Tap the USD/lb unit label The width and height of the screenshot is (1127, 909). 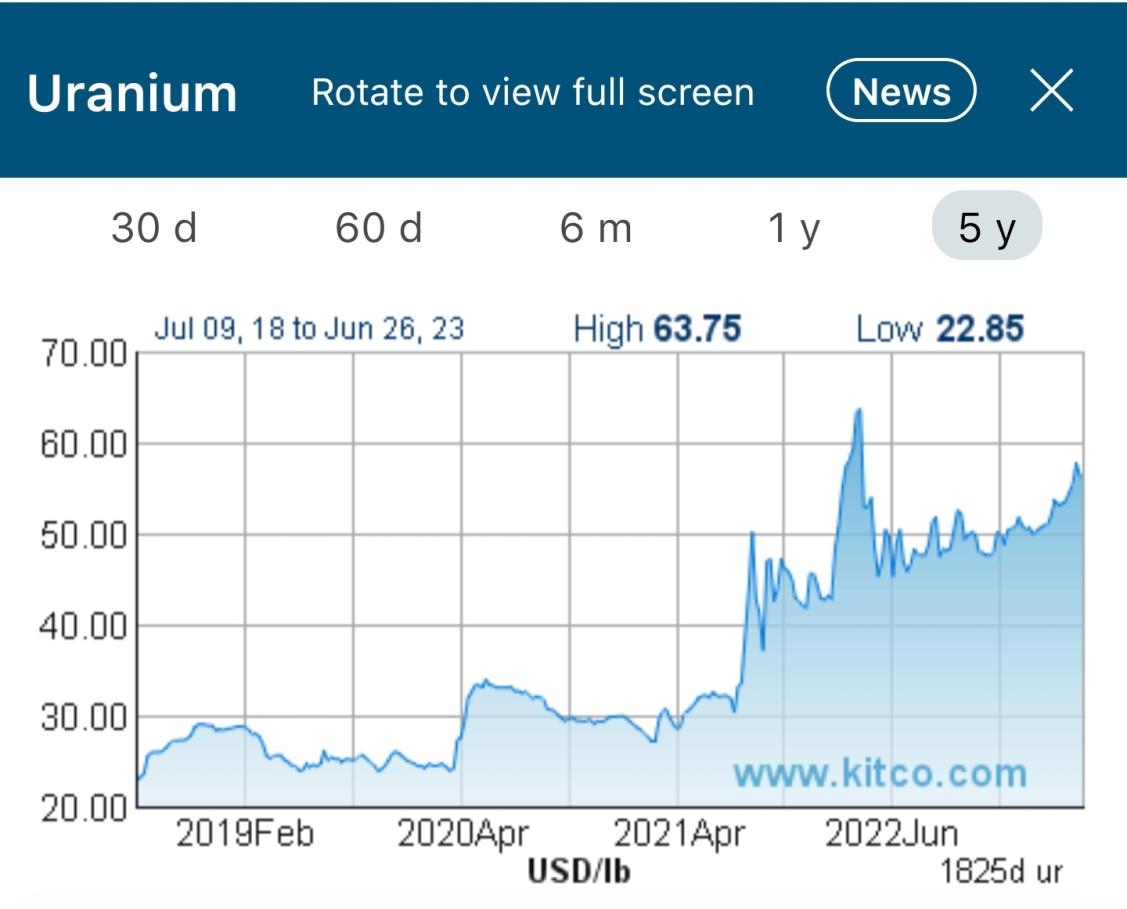tap(579, 871)
